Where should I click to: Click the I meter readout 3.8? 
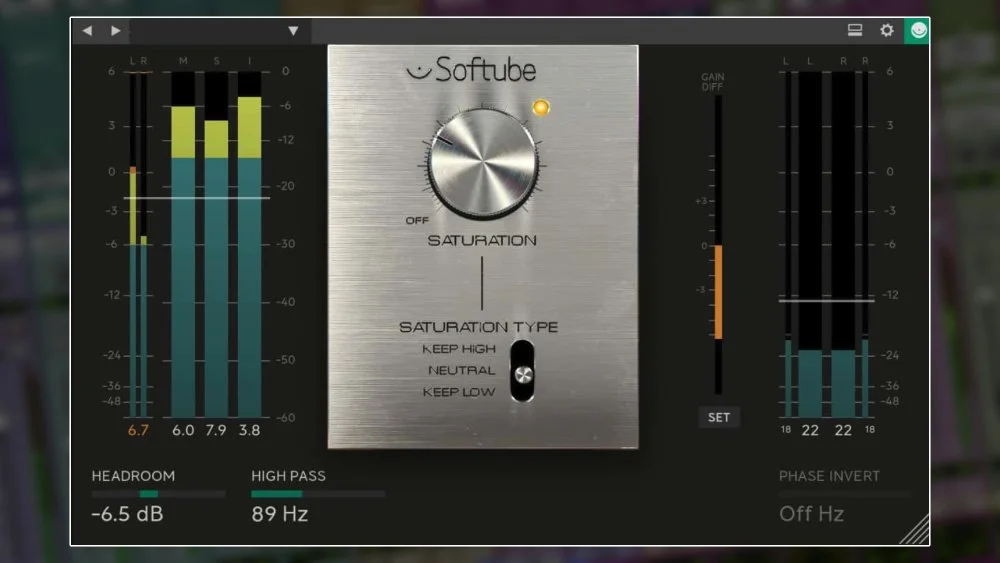click(249, 430)
